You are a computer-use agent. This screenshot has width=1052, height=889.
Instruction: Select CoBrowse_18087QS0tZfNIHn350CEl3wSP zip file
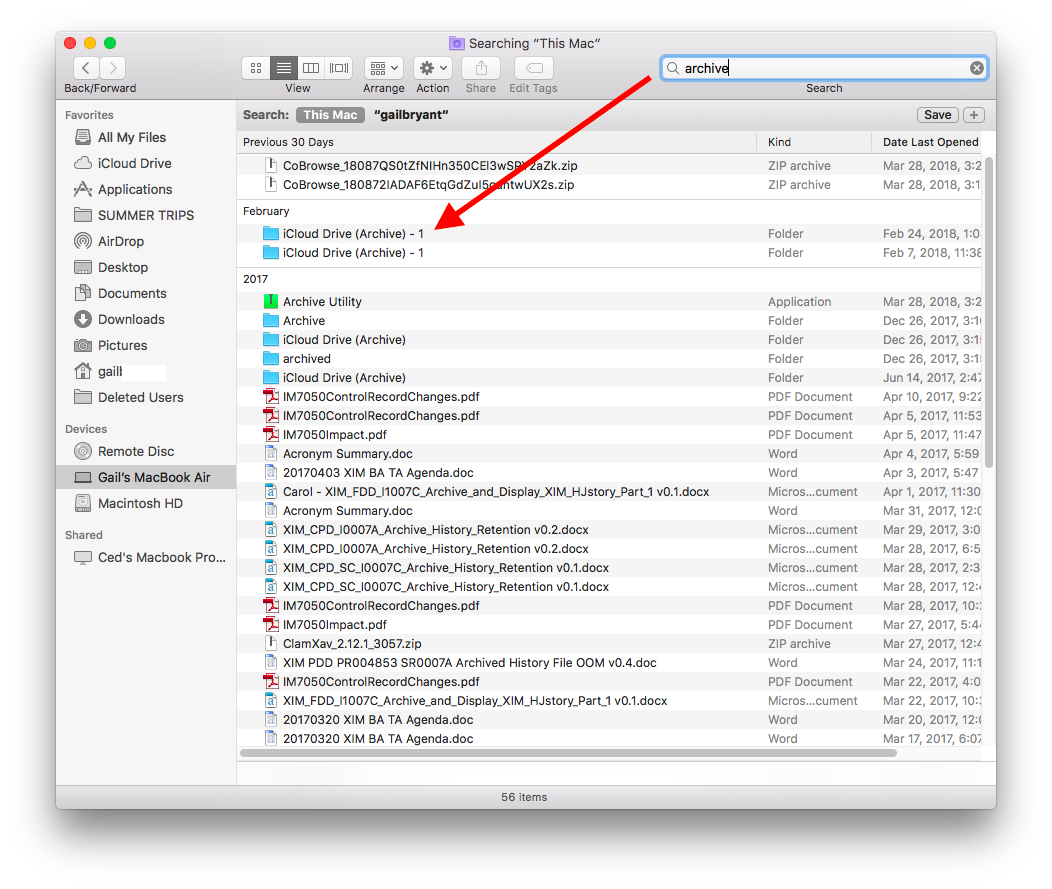(609, 166)
